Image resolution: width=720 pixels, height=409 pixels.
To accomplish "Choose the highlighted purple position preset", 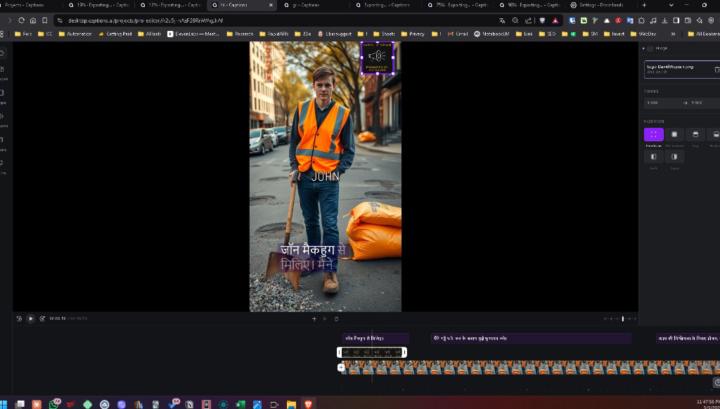I will [653, 134].
